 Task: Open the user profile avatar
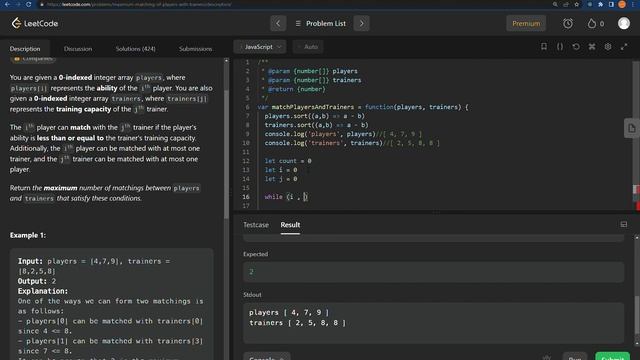[x=624, y=23]
